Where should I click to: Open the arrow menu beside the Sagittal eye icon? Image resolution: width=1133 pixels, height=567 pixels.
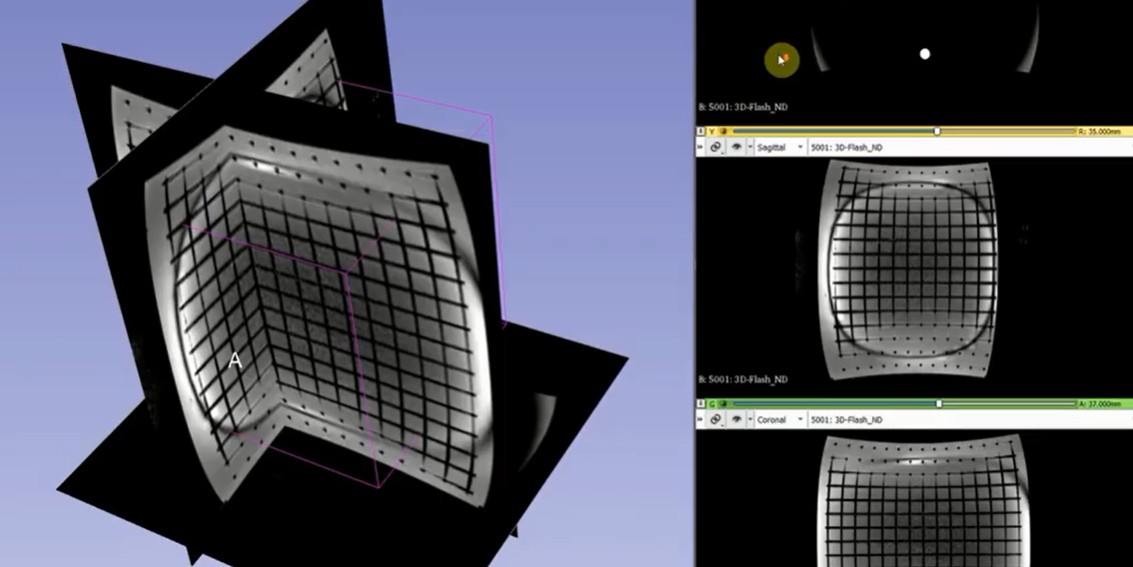748,147
